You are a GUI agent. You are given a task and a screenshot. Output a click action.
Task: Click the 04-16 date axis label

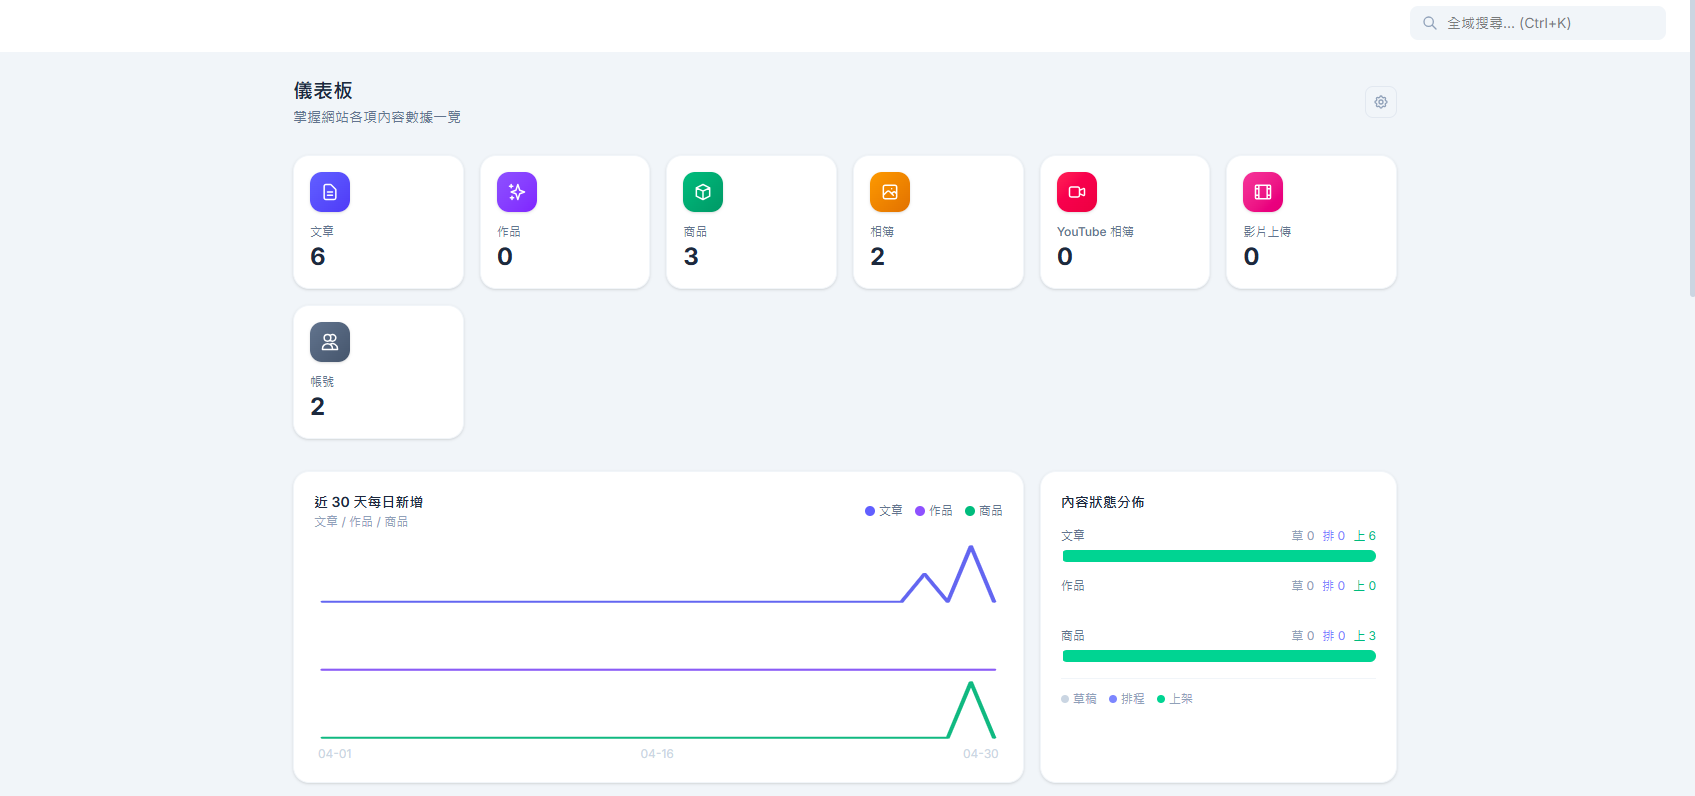pyautogui.click(x=657, y=754)
